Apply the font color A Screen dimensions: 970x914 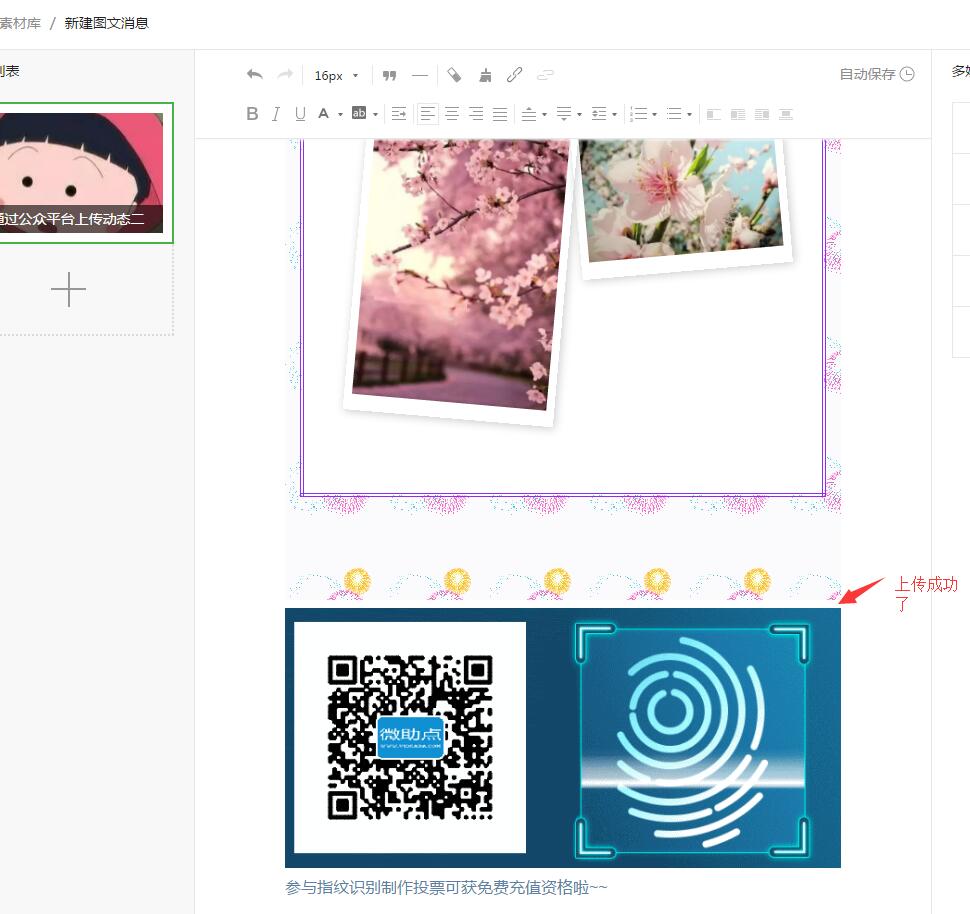[324, 114]
